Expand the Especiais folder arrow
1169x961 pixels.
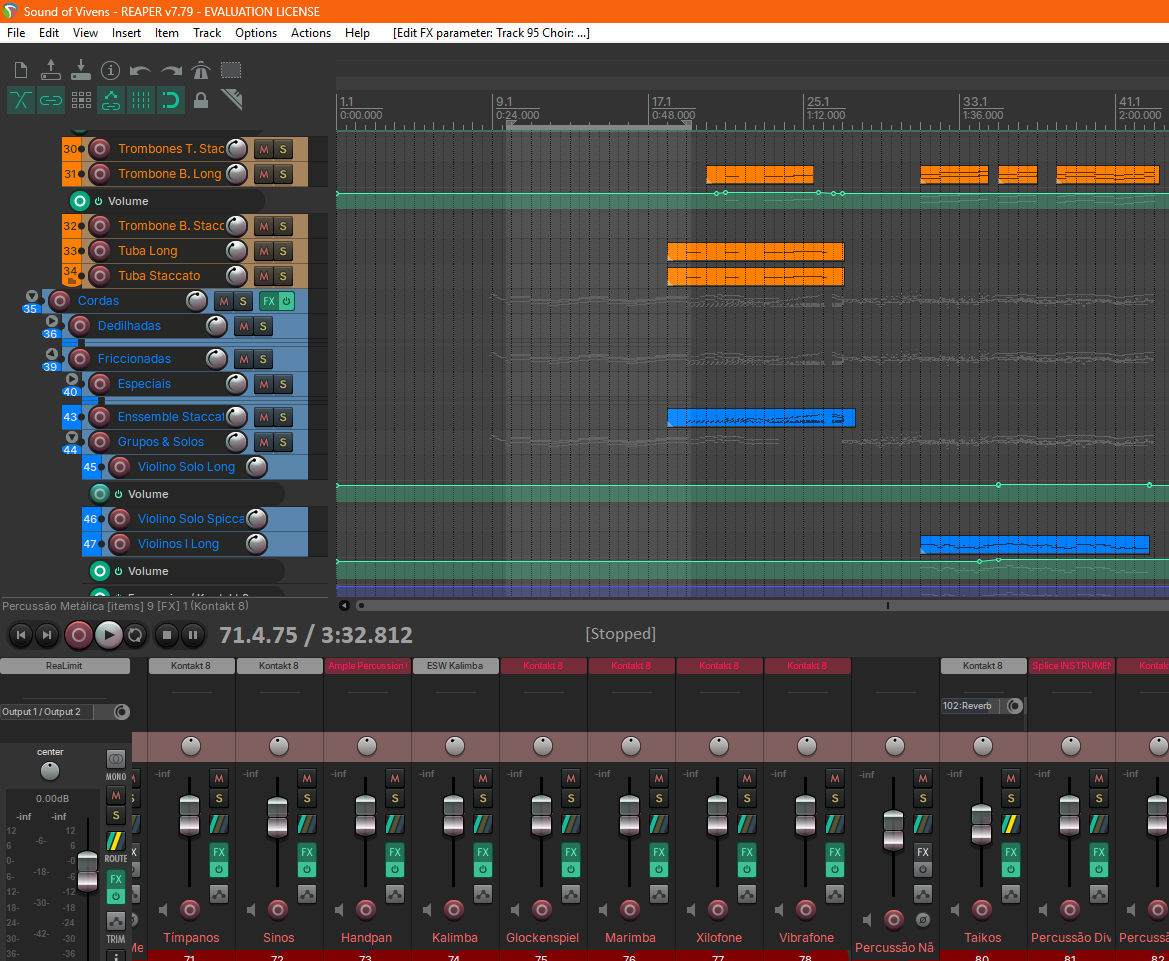(72, 379)
